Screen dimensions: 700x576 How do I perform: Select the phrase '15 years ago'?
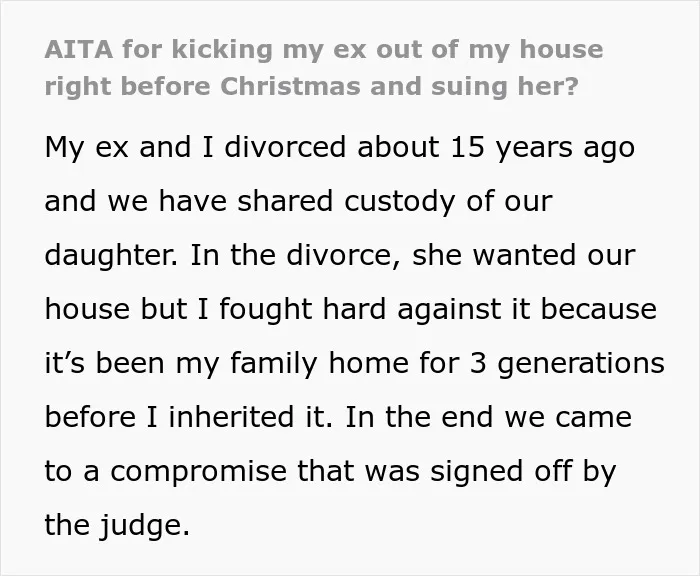(x=542, y=148)
